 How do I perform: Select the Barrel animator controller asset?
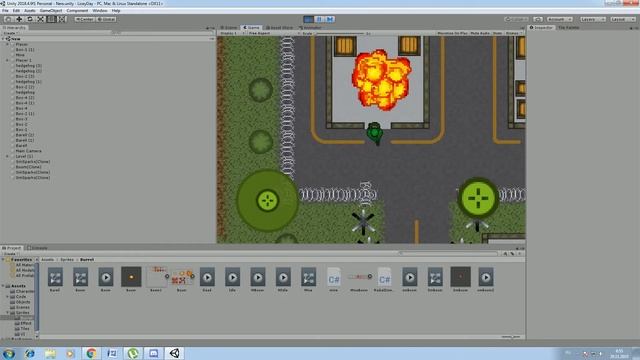pos(55,279)
